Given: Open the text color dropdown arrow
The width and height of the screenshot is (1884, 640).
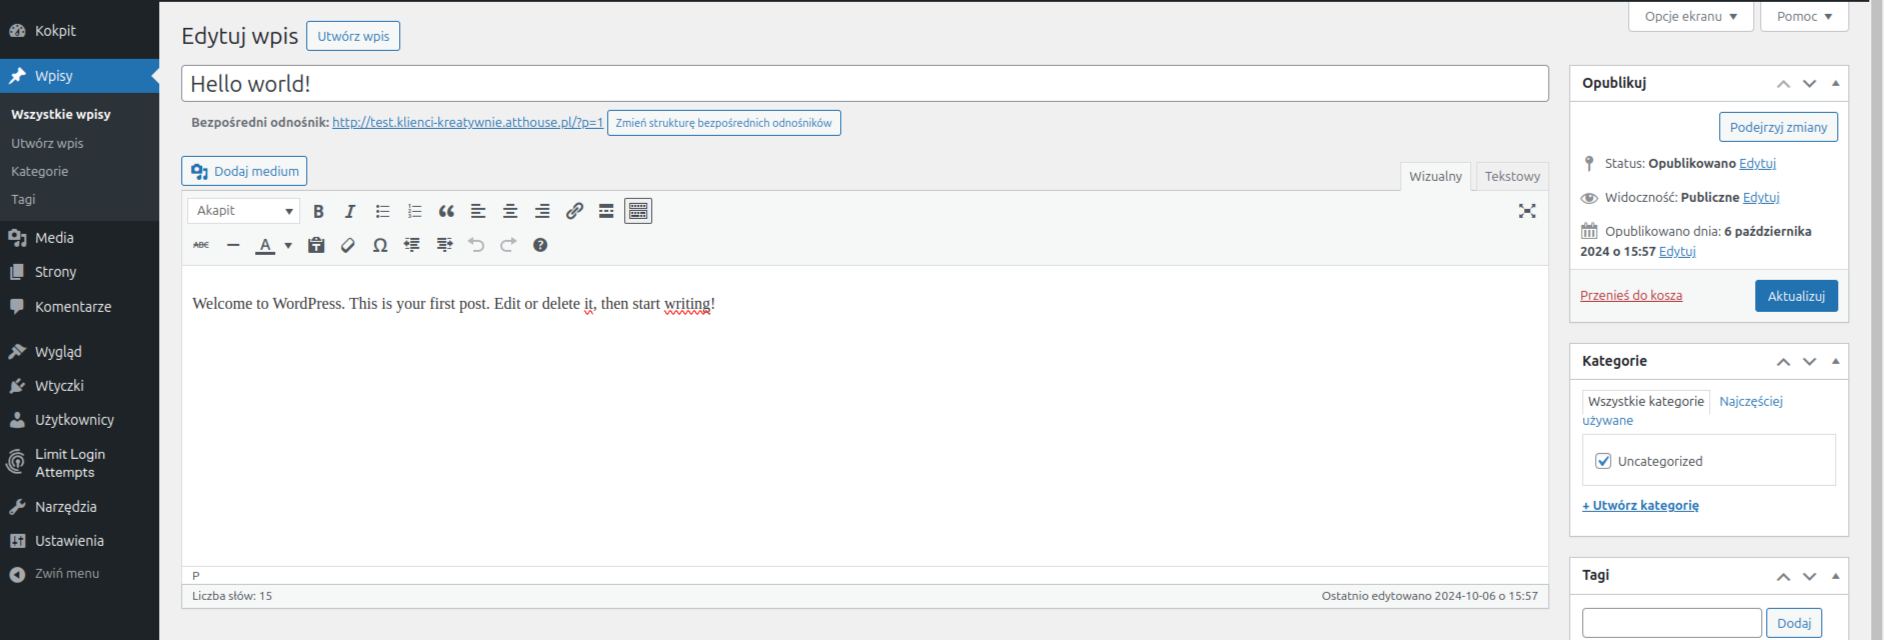Looking at the screenshot, I should (x=288, y=245).
